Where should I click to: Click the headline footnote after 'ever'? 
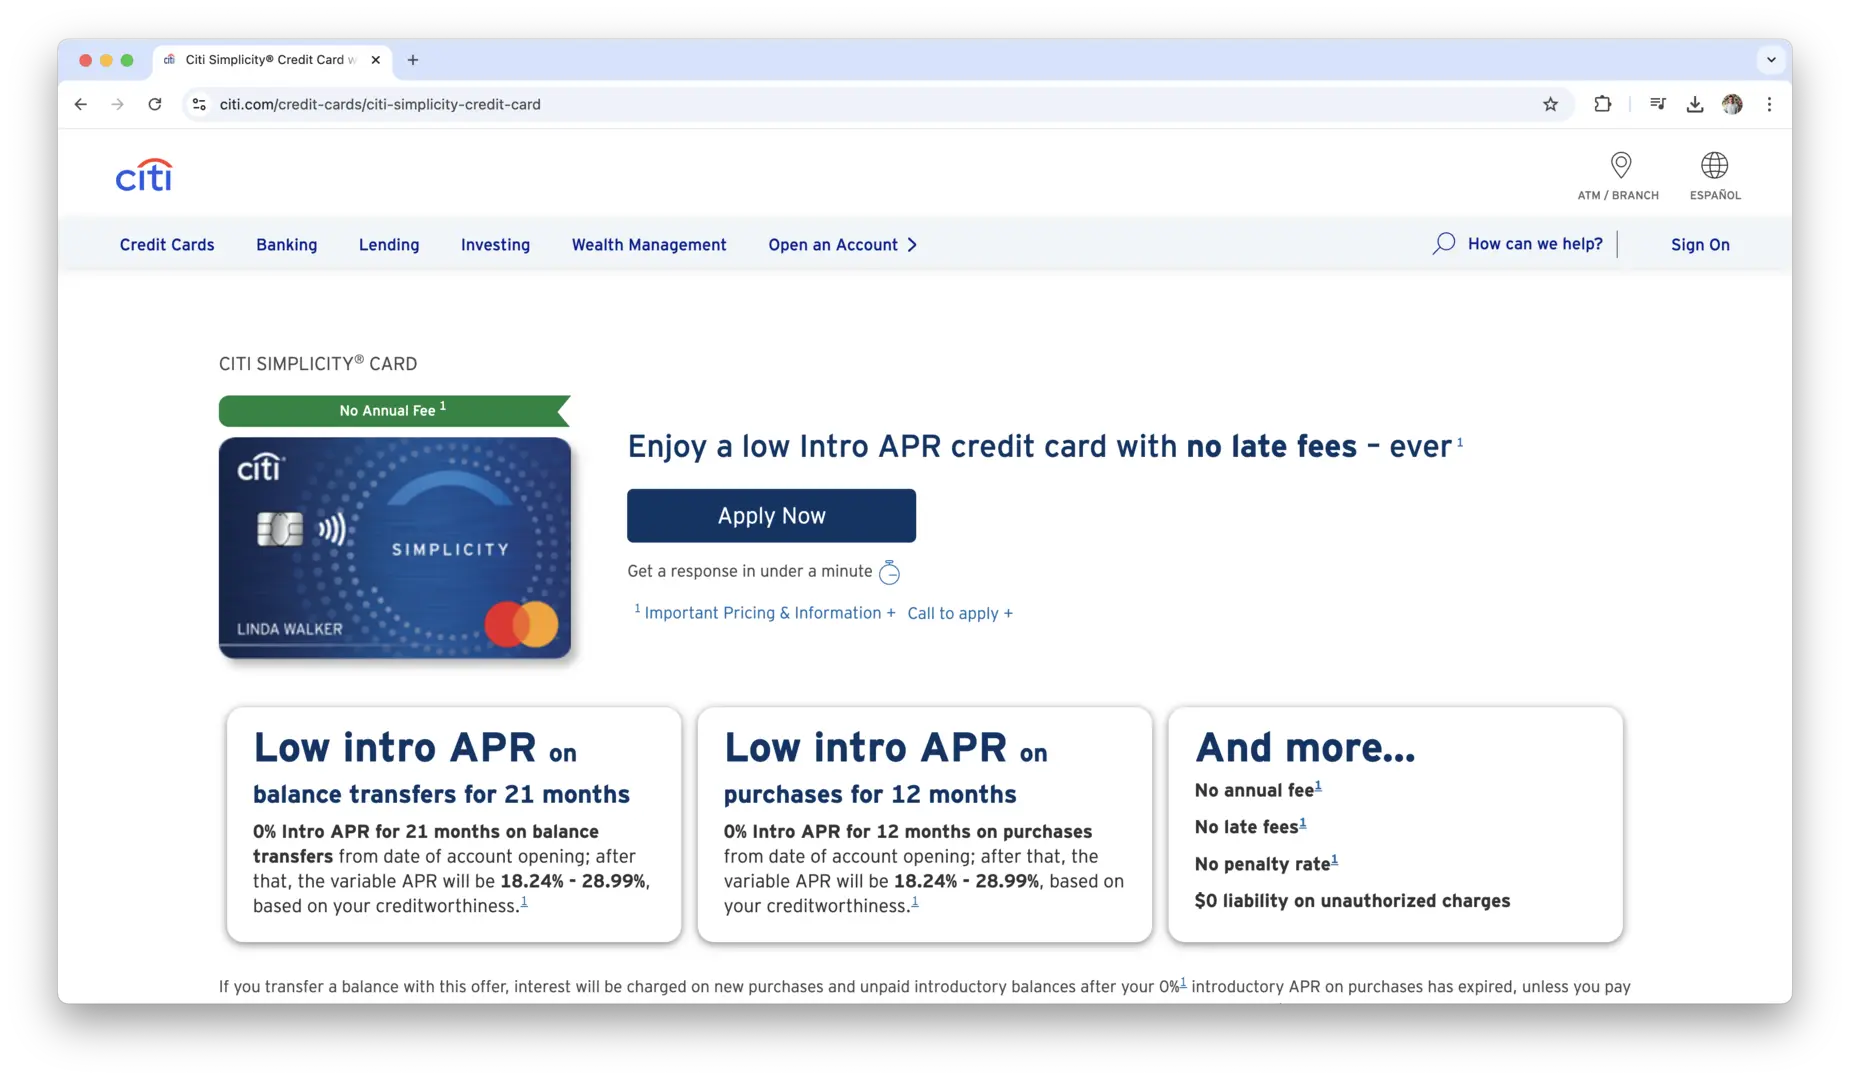pyautogui.click(x=1460, y=442)
